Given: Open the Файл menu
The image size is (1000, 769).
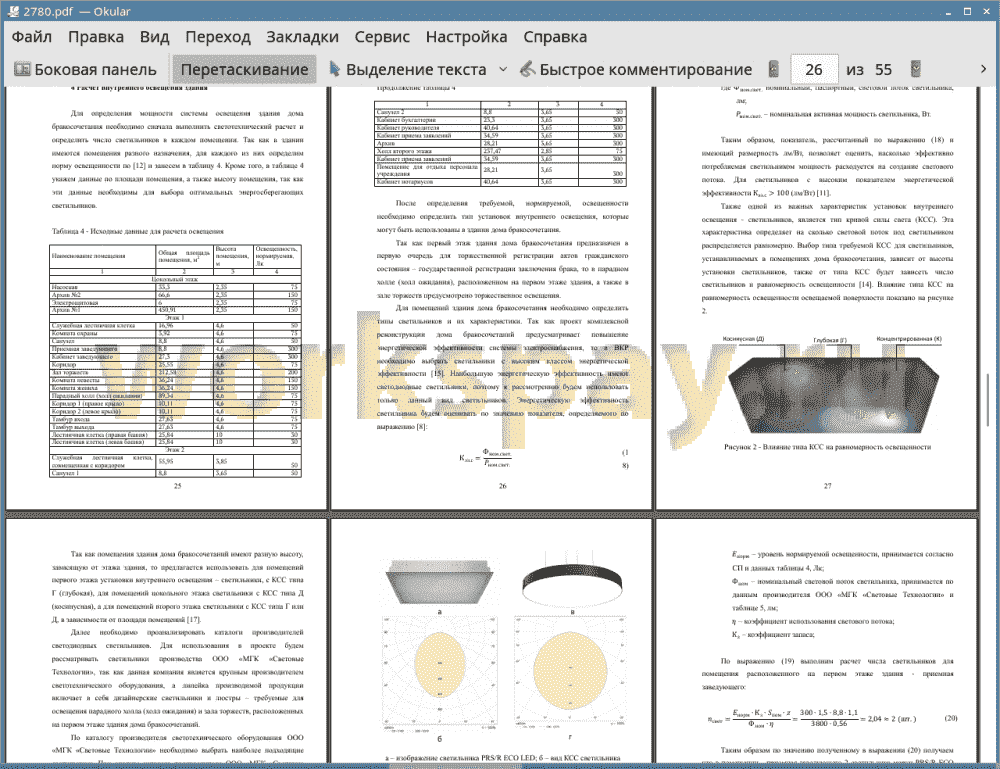Looking at the screenshot, I should [x=32, y=37].
